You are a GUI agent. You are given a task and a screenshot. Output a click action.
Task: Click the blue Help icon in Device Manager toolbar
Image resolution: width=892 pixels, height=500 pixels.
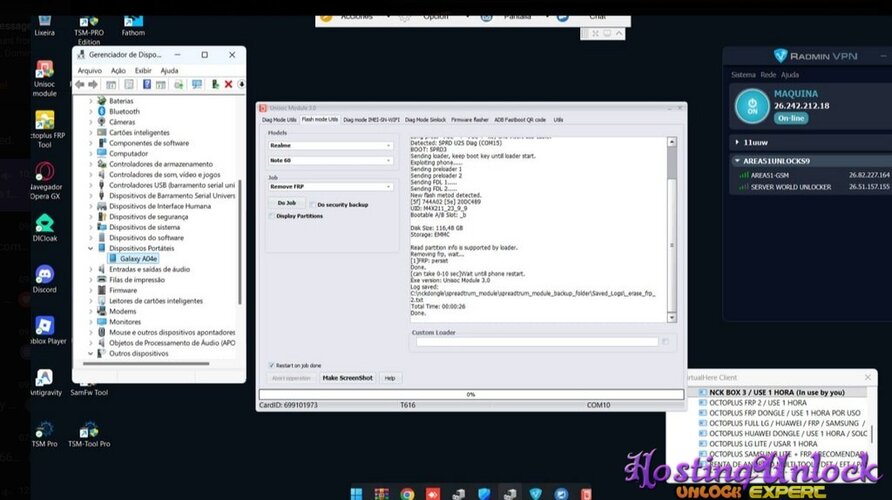[147, 85]
